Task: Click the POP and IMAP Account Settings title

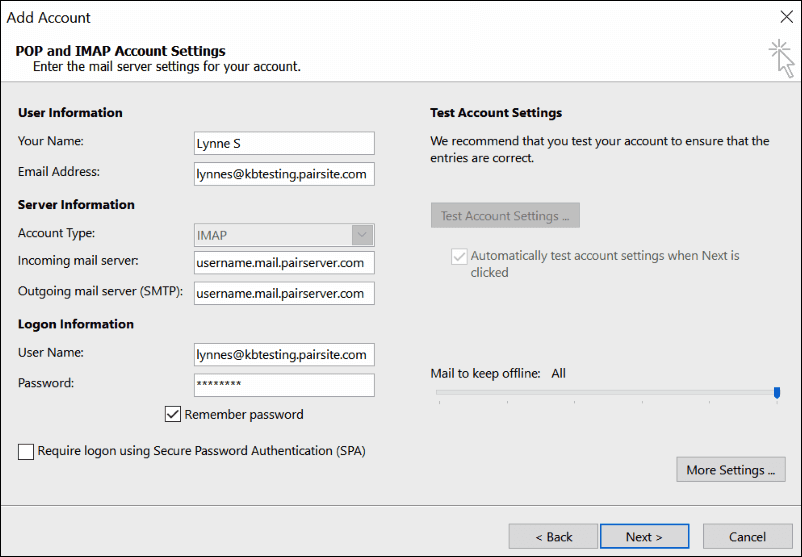Action: [x=120, y=51]
